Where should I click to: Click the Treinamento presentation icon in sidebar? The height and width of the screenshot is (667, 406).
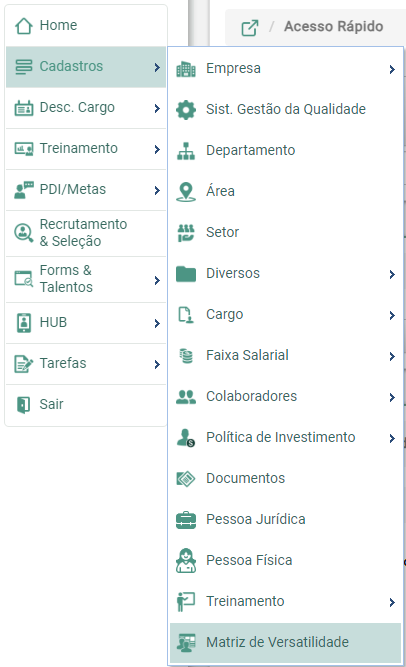(x=24, y=149)
